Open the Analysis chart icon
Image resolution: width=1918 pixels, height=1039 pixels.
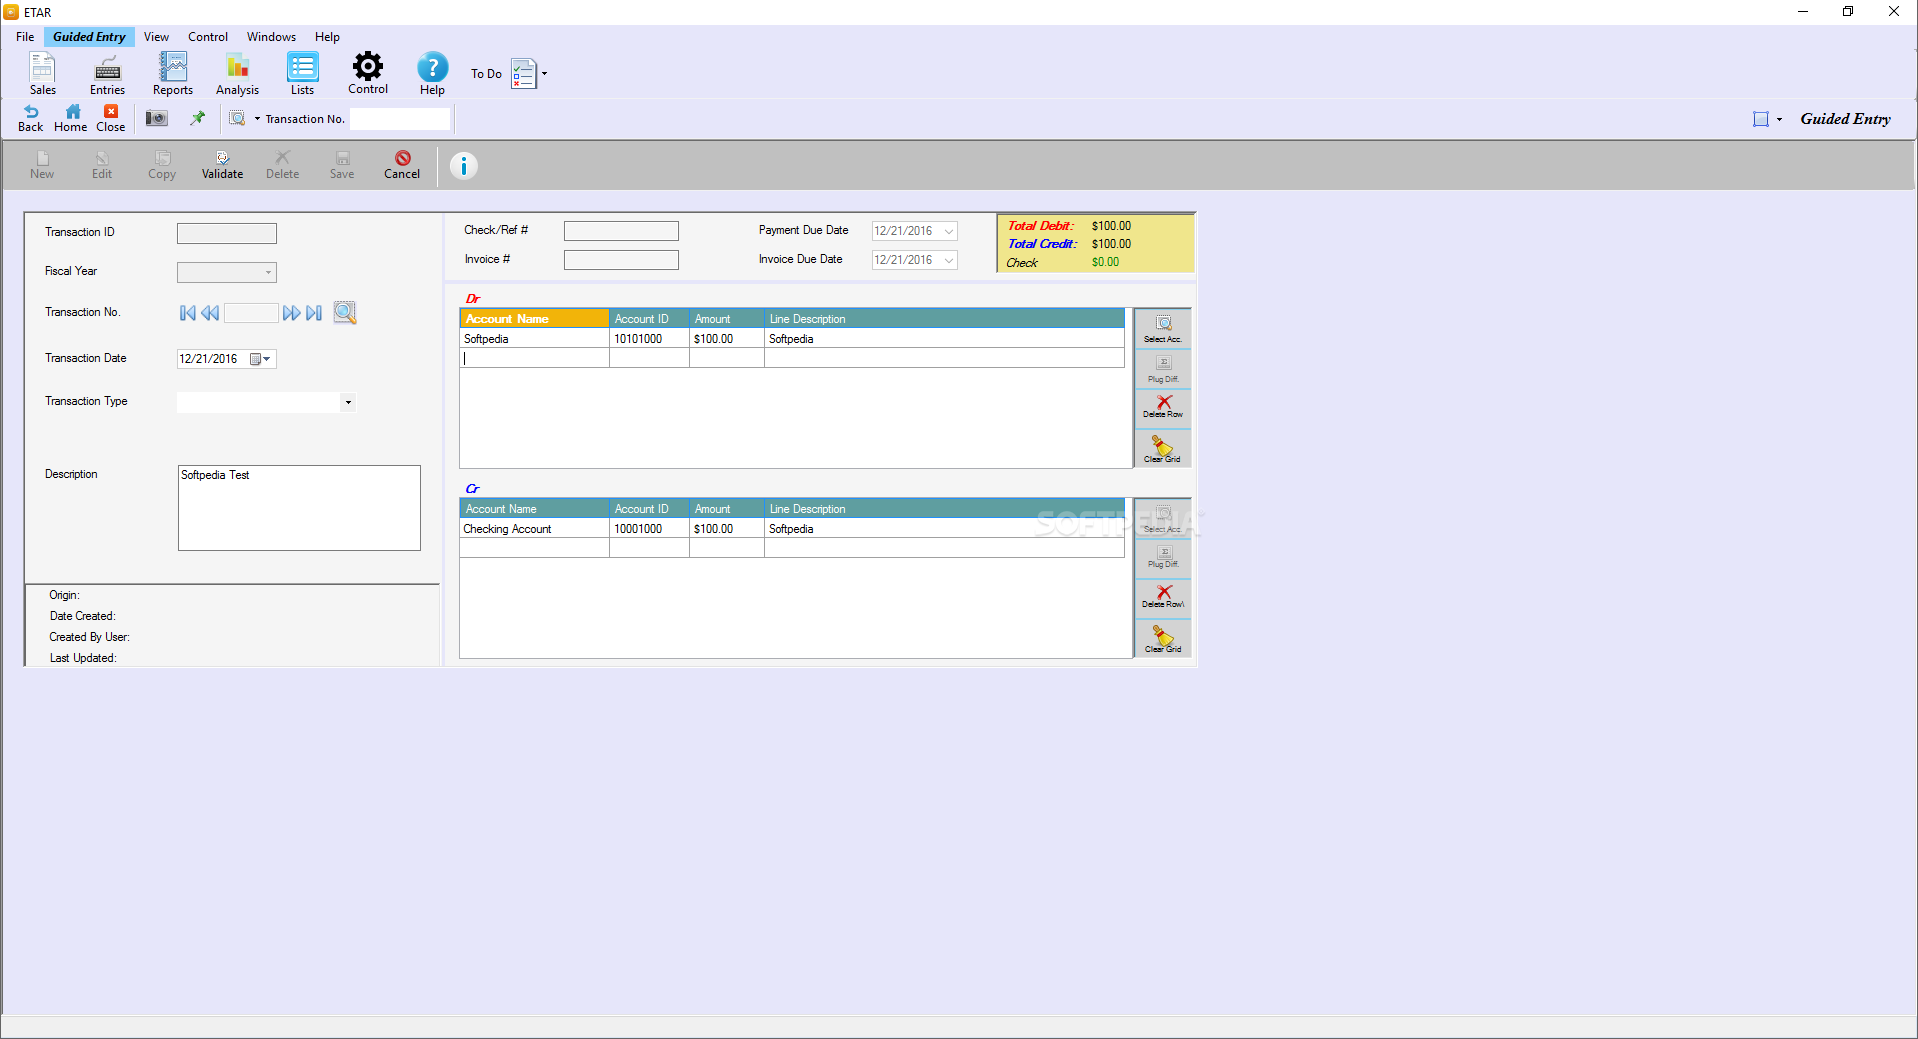237,67
